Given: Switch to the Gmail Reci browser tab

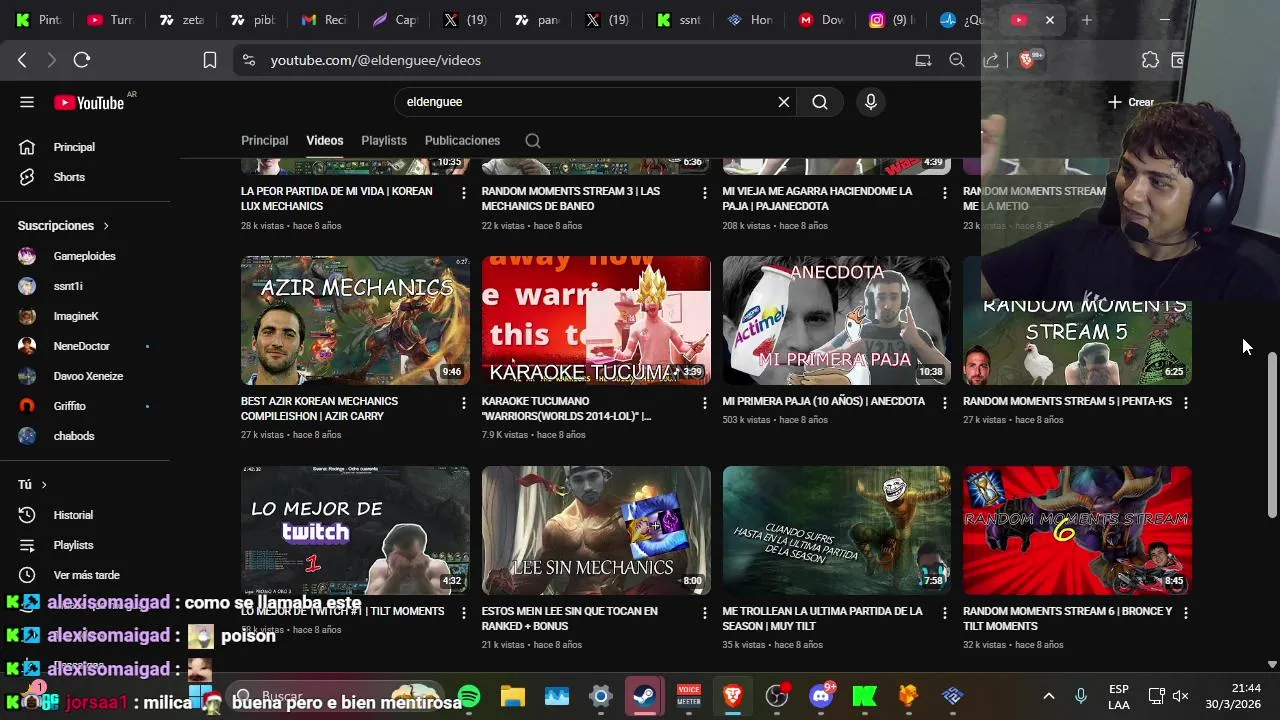Looking at the screenshot, I should click(x=324, y=20).
